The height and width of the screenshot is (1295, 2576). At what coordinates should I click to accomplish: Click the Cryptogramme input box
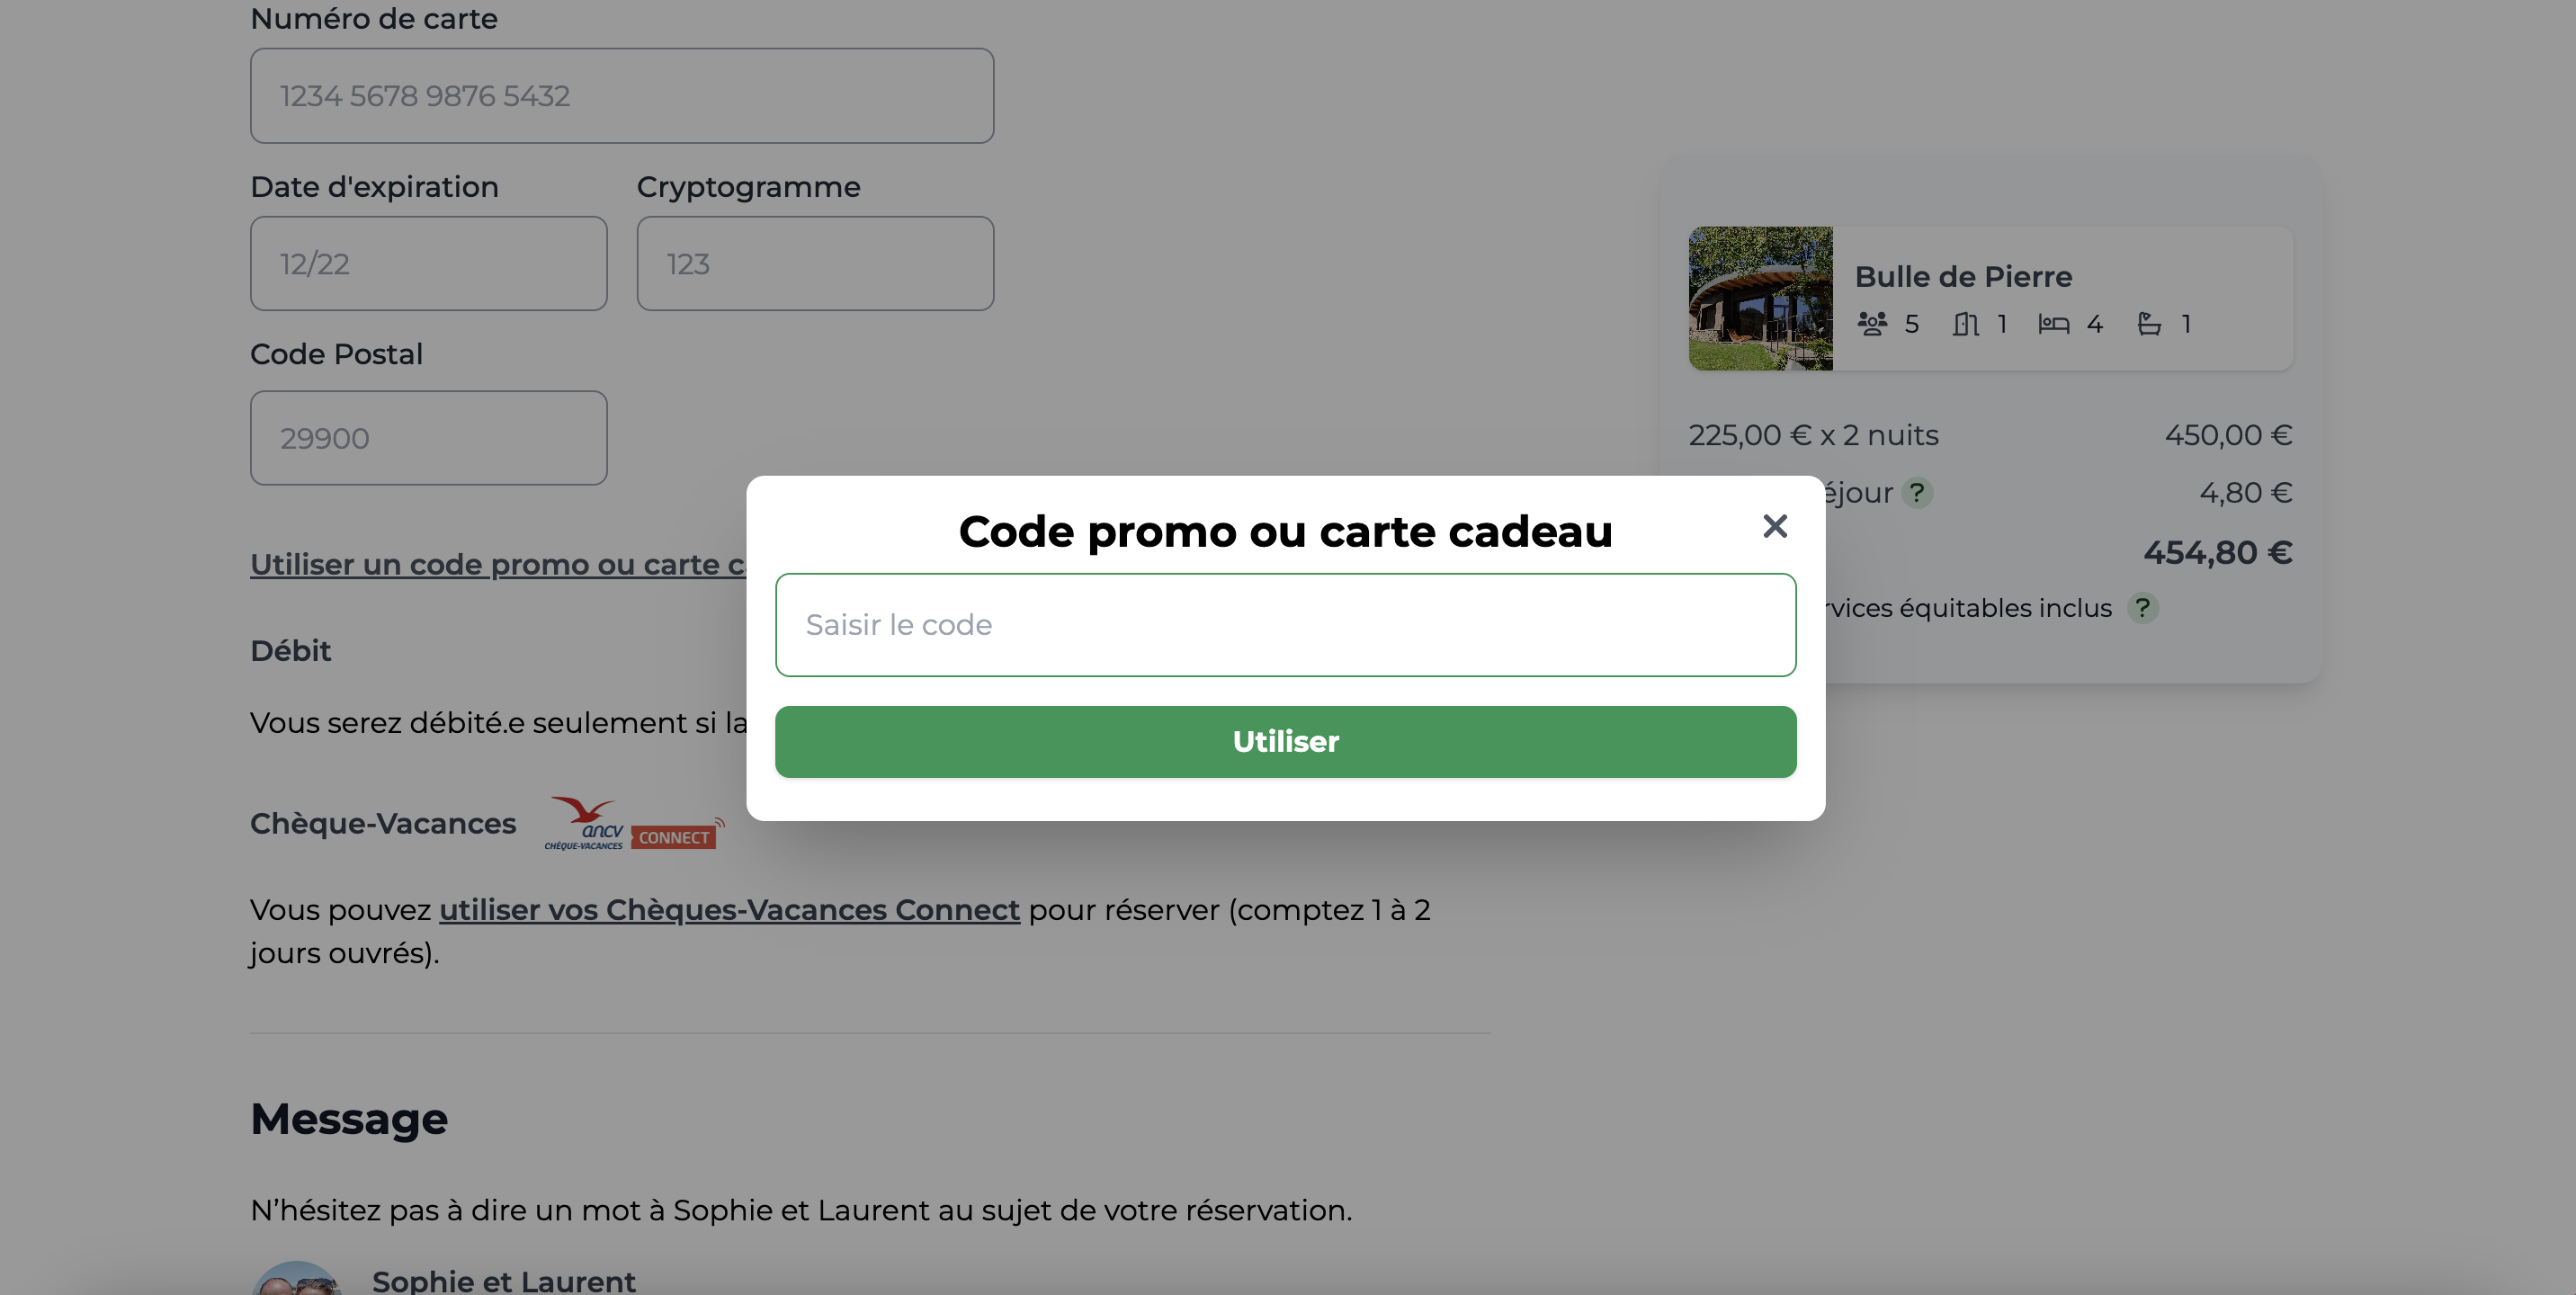[815, 264]
